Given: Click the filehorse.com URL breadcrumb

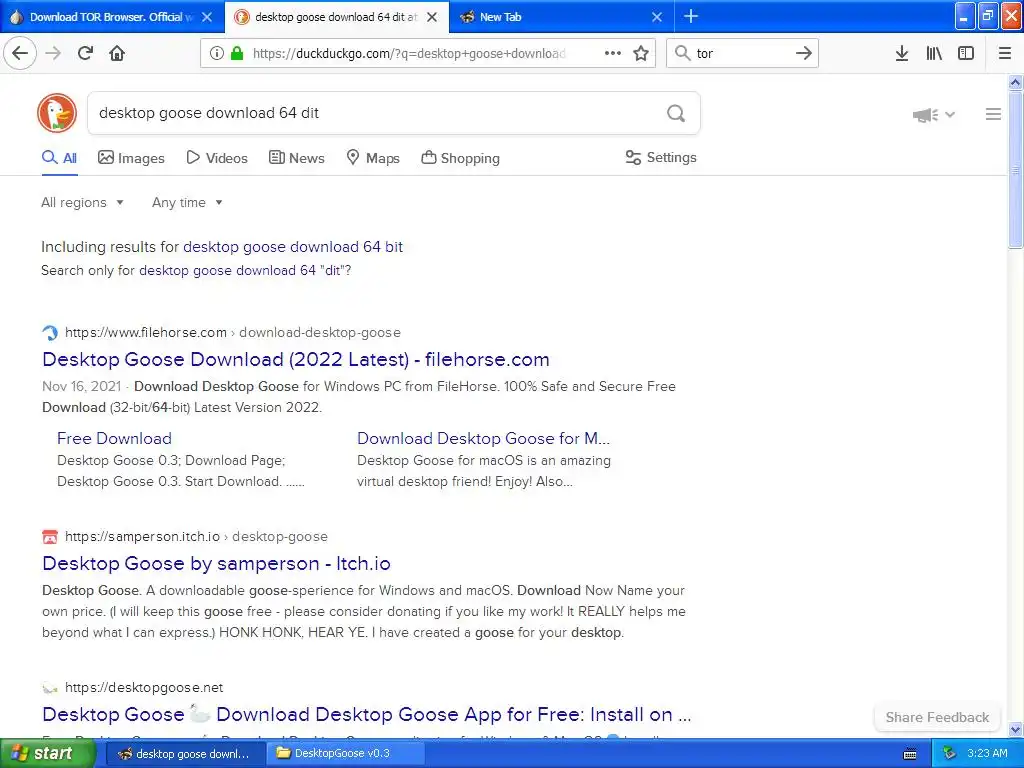Looking at the screenshot, I should pos(232,332).
